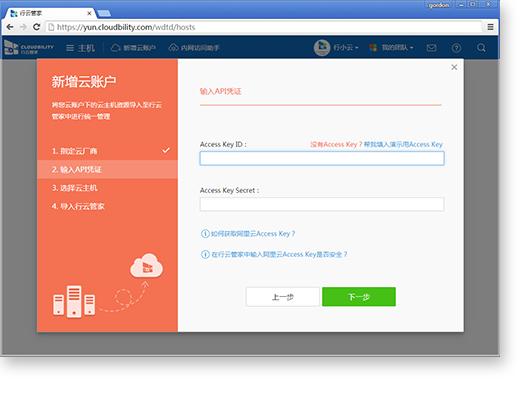This screenshot has width=520, height=394.
Task: Click the info icon before 如何获取阿里云
Action: click(205, 234)
